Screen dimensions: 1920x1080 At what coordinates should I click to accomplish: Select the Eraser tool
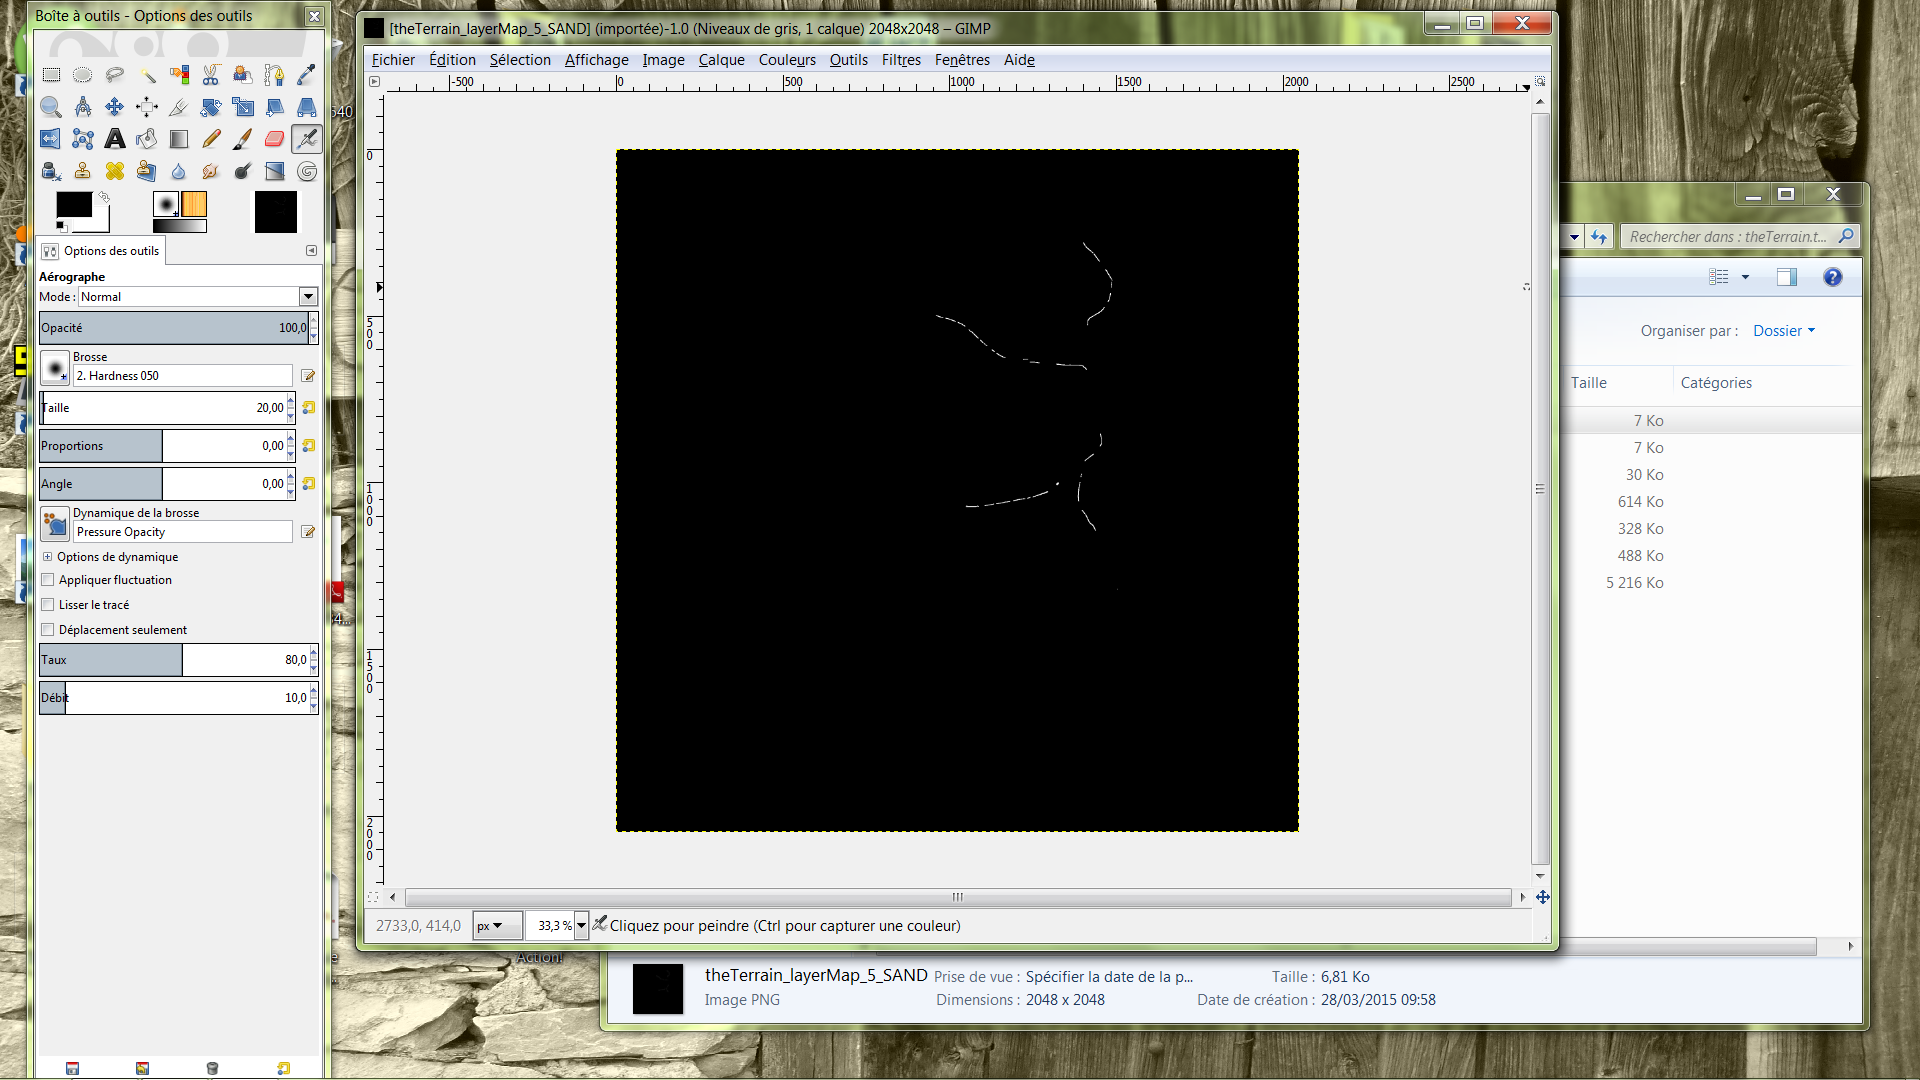point(275,139)
